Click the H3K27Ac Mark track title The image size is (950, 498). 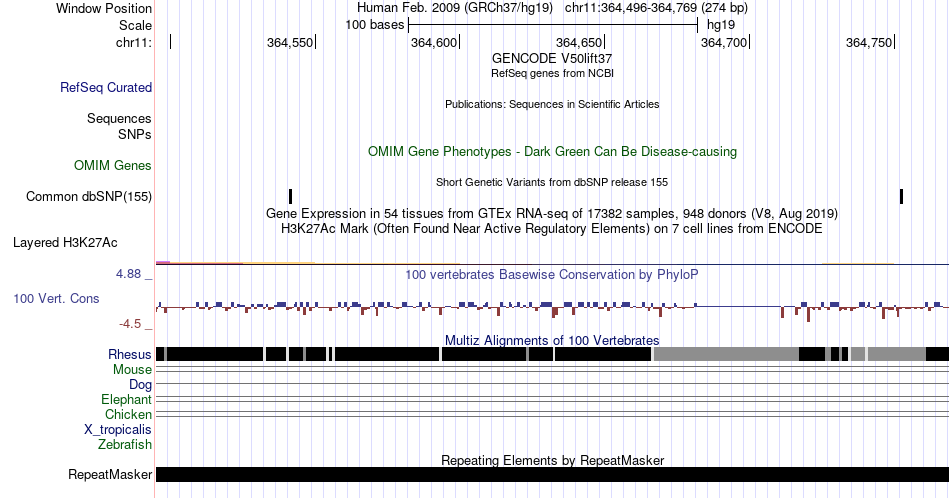tap(552, 228)
